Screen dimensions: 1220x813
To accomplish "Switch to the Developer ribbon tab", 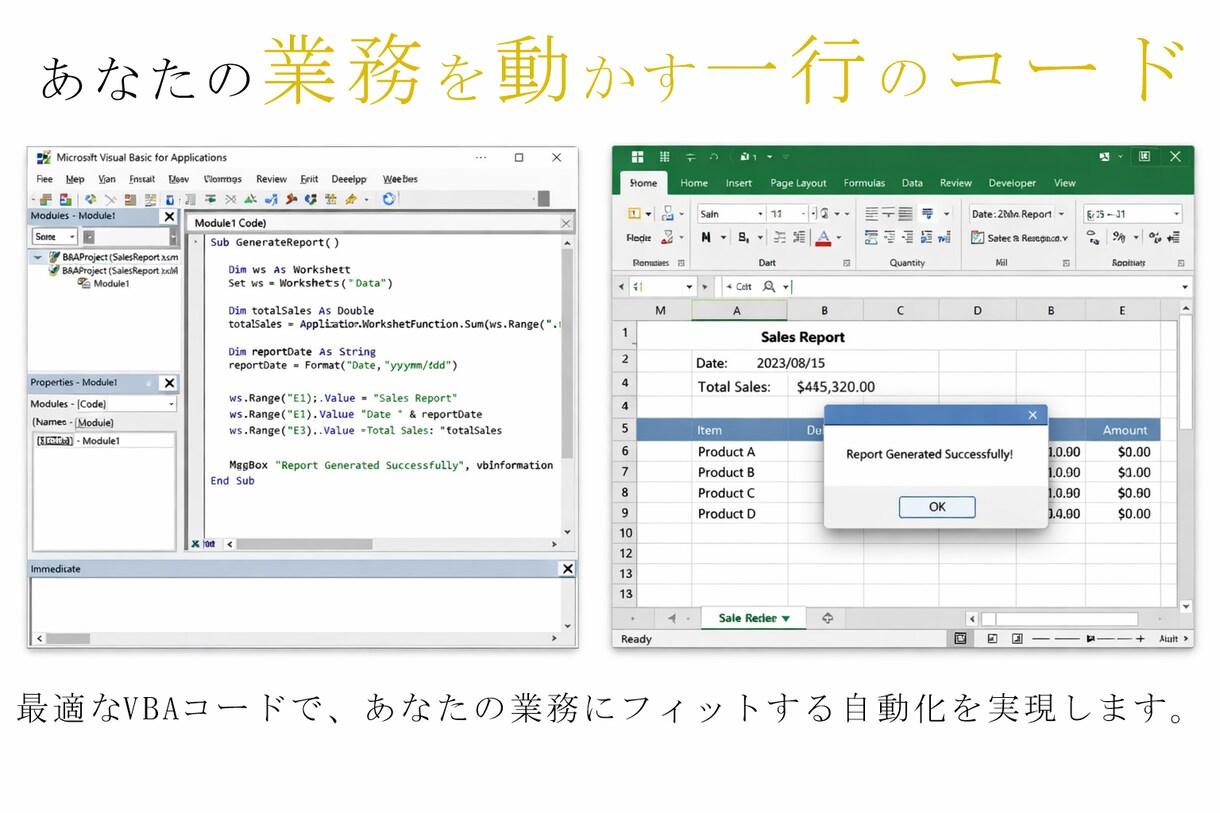I will [1012, 183].
